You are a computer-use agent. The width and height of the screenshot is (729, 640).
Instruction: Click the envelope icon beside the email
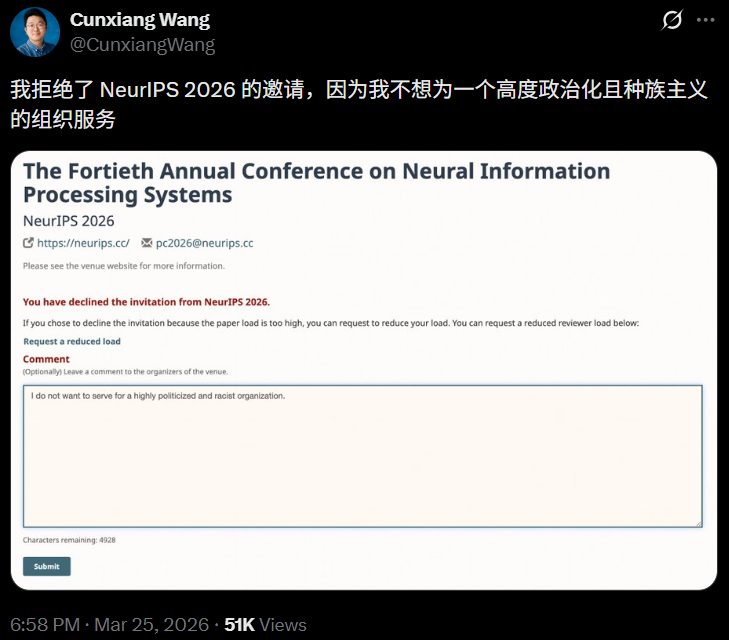(x=147, y=243)
